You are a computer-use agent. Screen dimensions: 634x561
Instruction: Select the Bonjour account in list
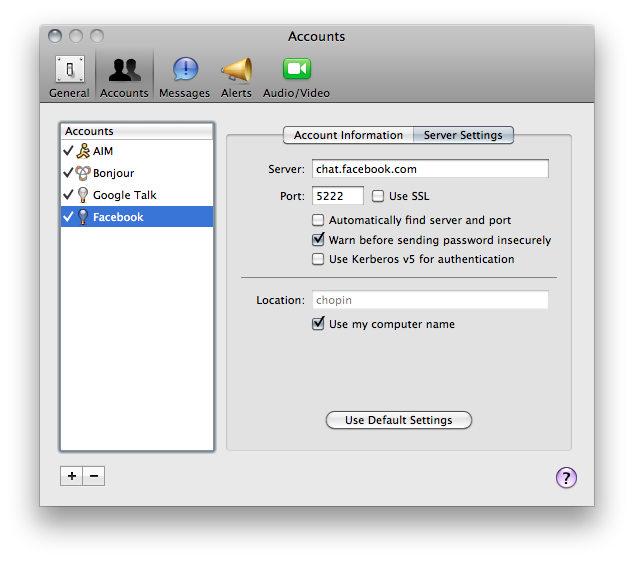tap(113, 173)
